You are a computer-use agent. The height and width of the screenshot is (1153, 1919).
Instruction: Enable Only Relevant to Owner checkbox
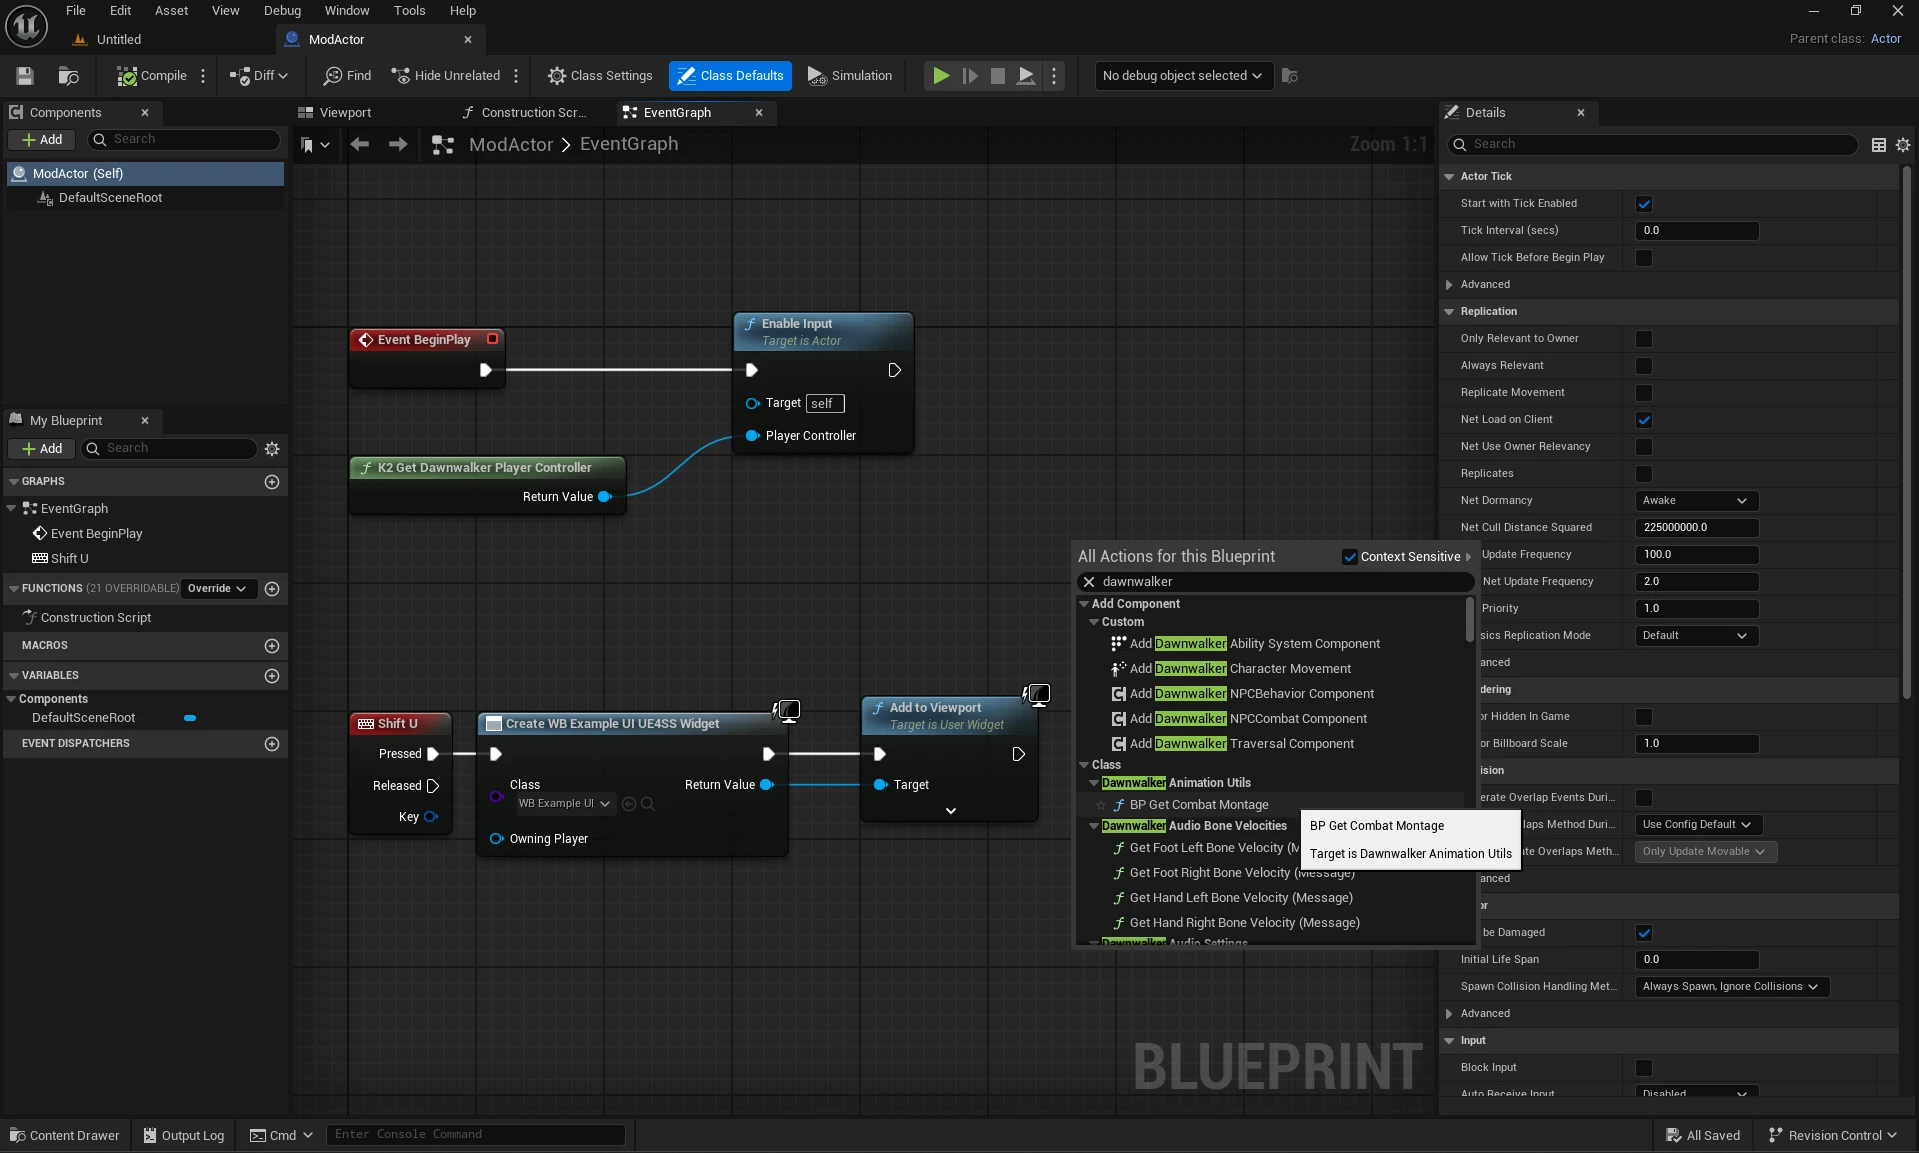[x=1644, y=339]
